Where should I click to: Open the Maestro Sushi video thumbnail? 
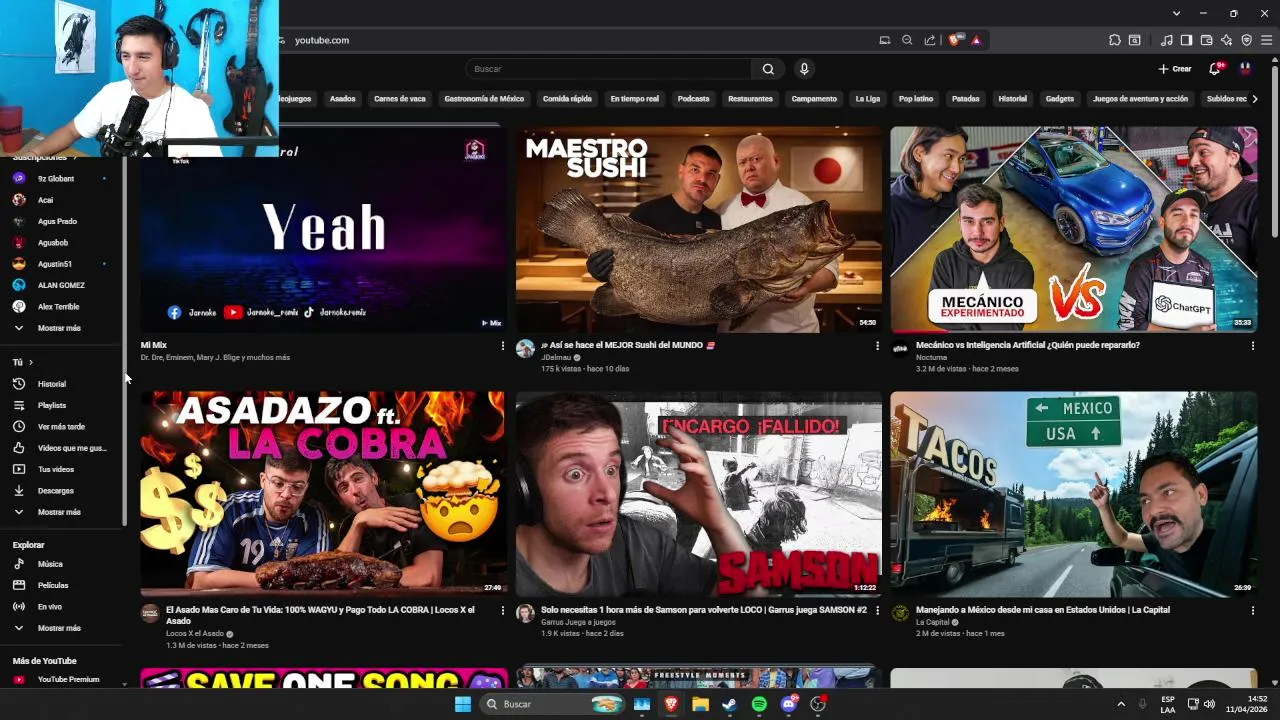tap(699, 229)
